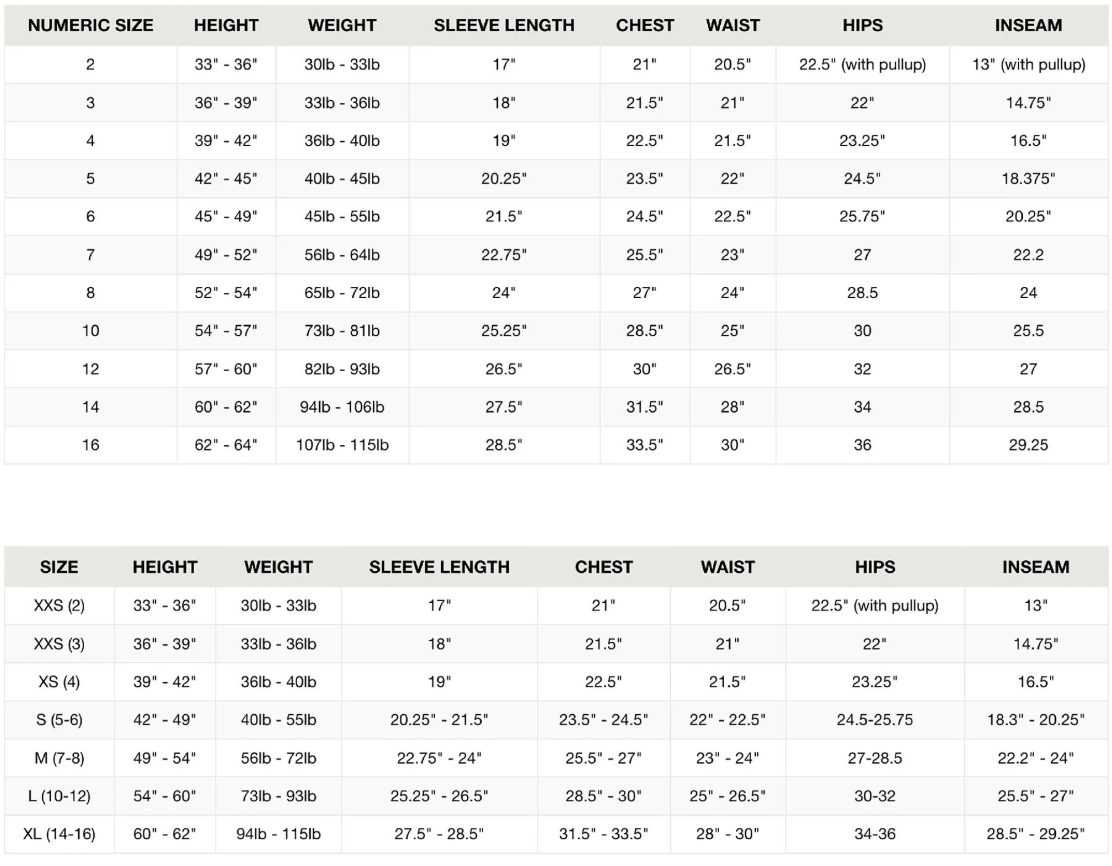This screenshot has height=866, width=1112.
Task: Click the SLEEVE LENGTH header in top table
Action: 504,26
